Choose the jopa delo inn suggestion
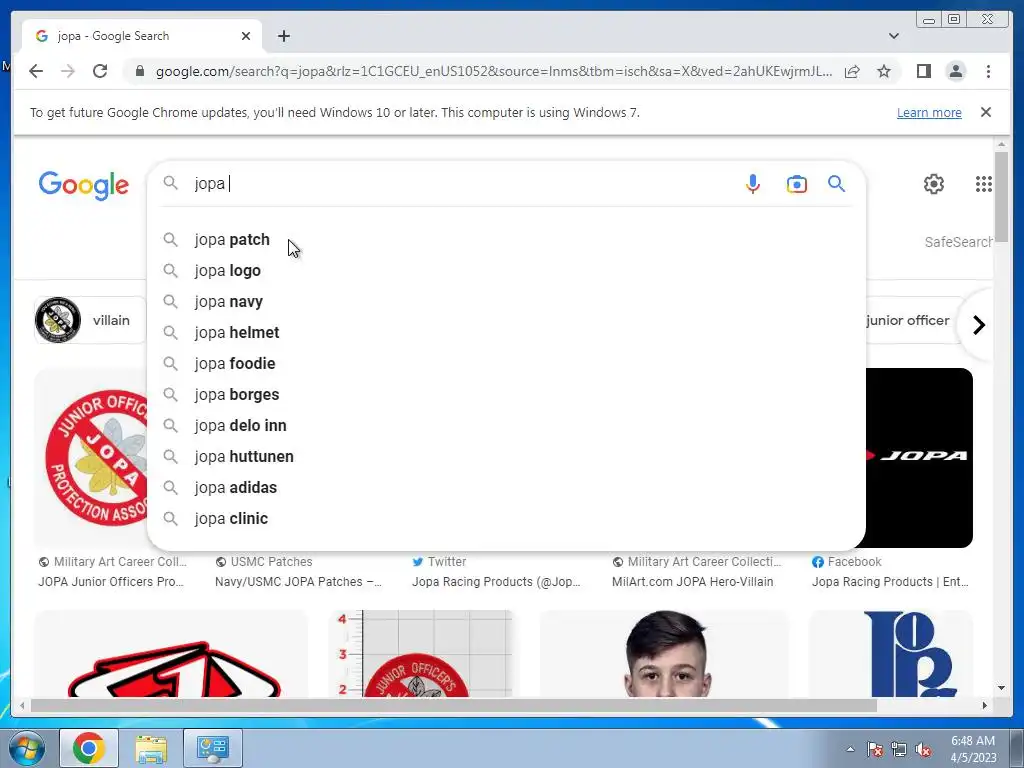 506,426
